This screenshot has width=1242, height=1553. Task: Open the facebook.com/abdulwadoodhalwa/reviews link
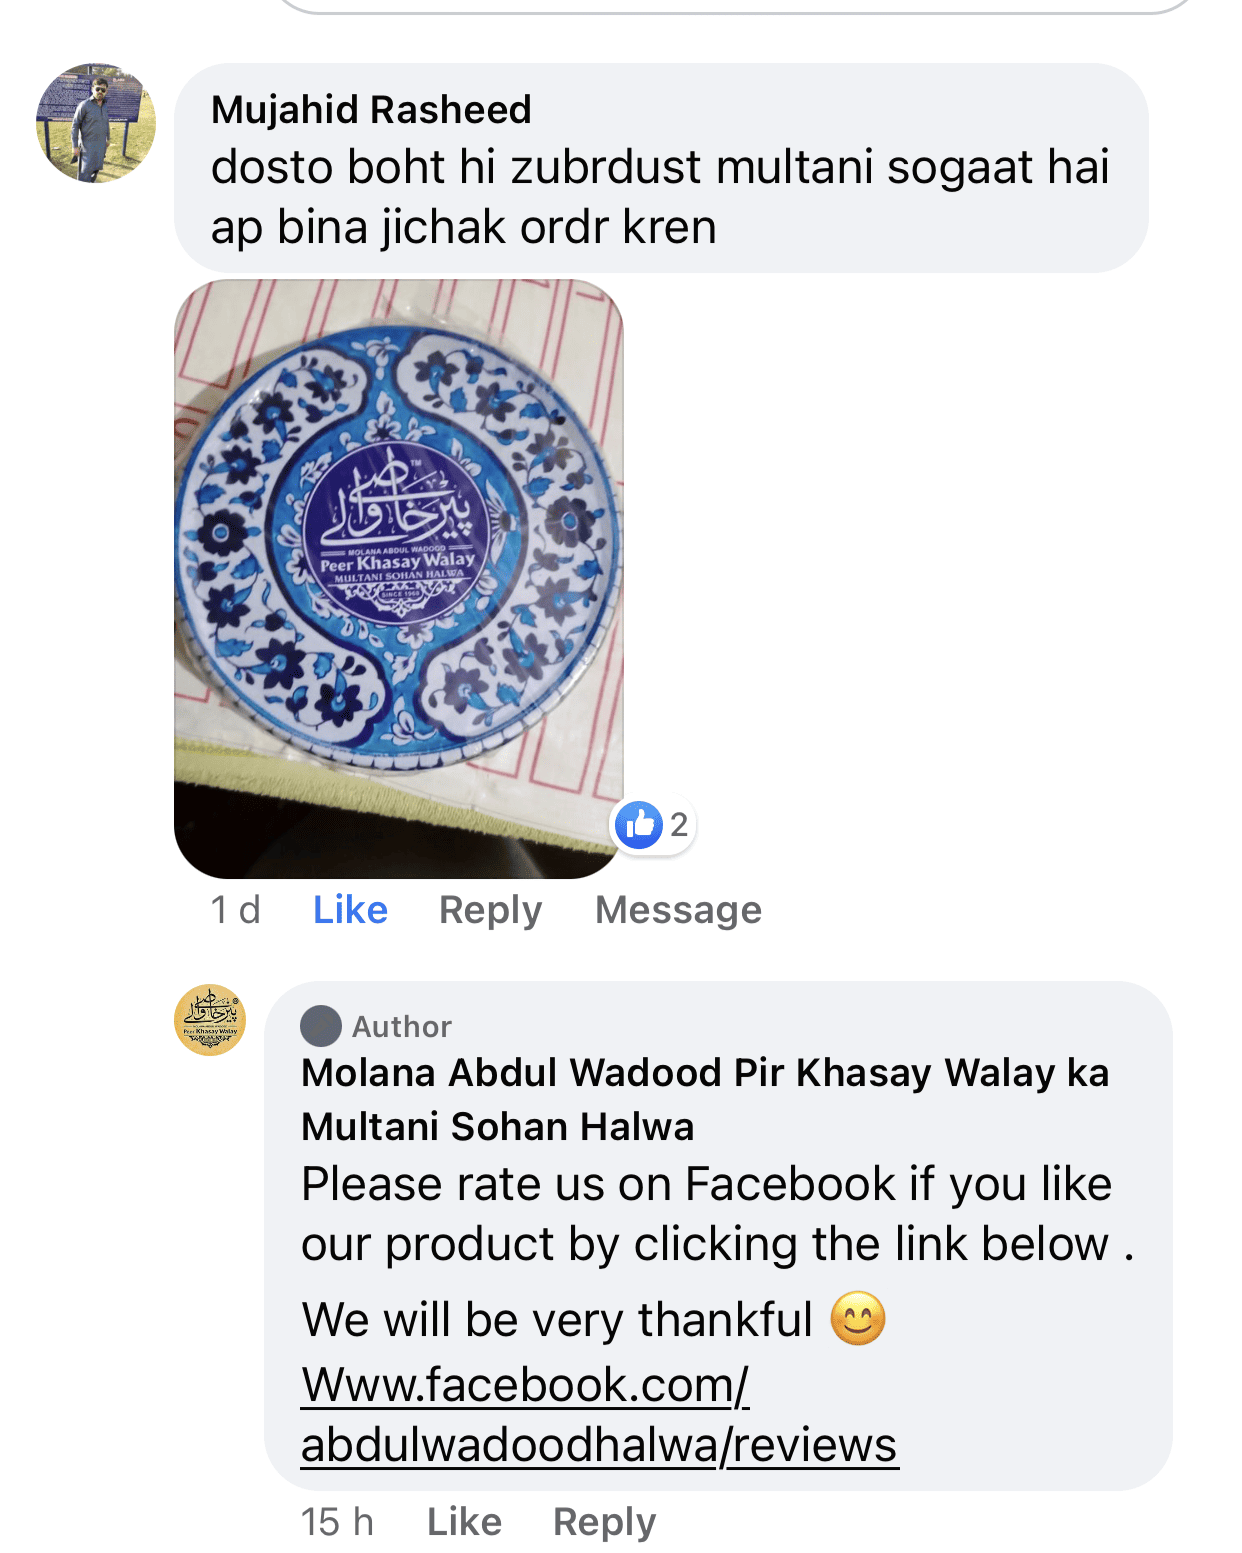(x=600, y=1415)
